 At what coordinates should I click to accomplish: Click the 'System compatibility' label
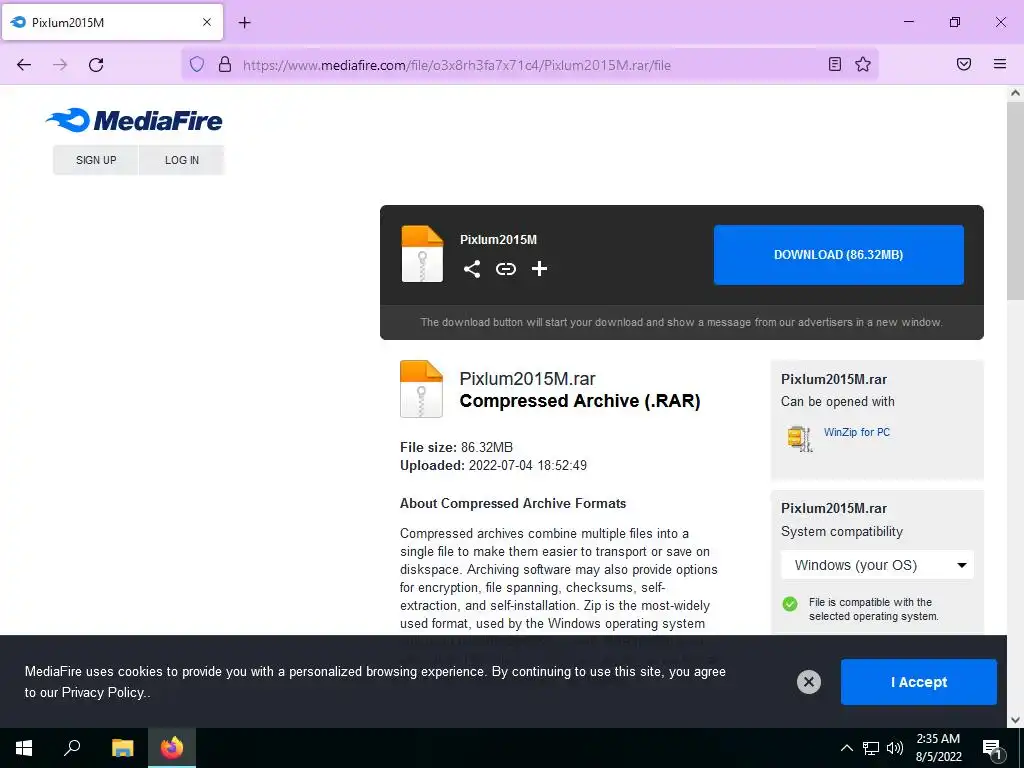[x=842, y=532]
